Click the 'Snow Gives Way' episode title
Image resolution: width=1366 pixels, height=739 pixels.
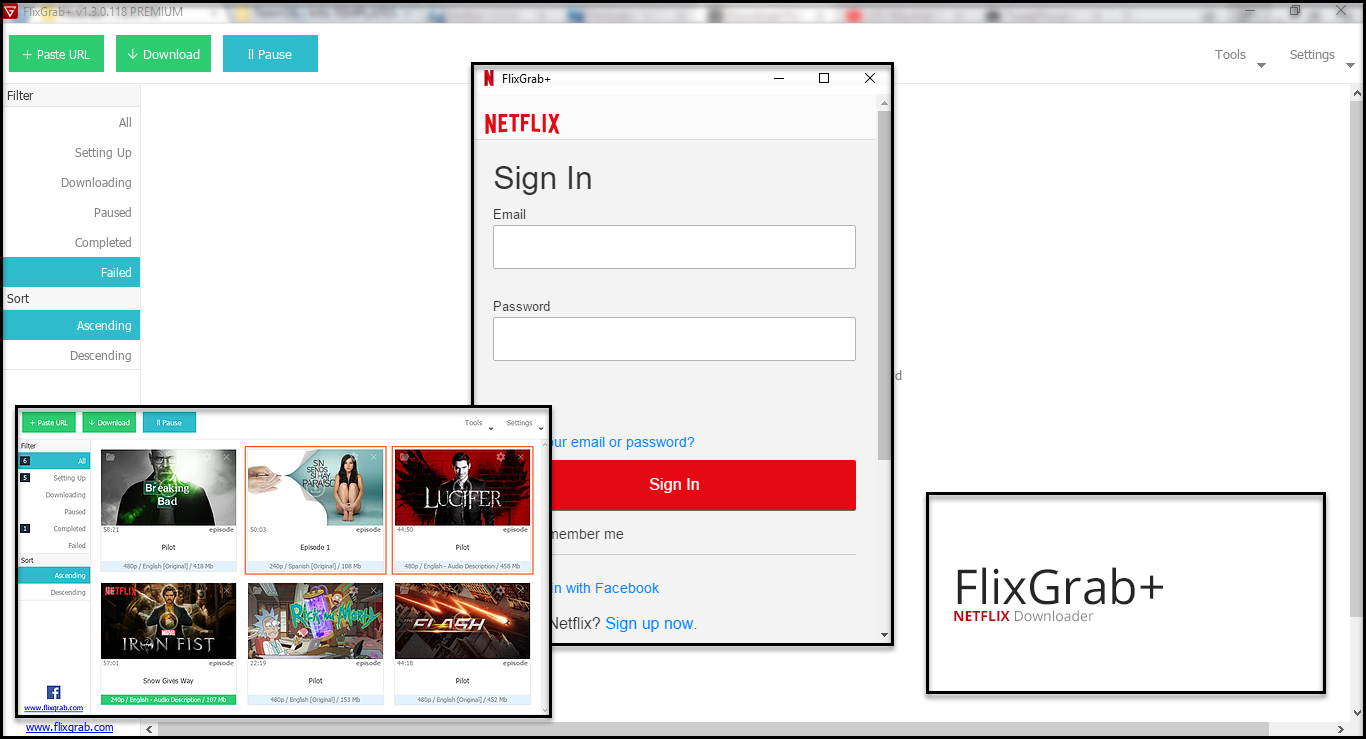coord(169,681)
